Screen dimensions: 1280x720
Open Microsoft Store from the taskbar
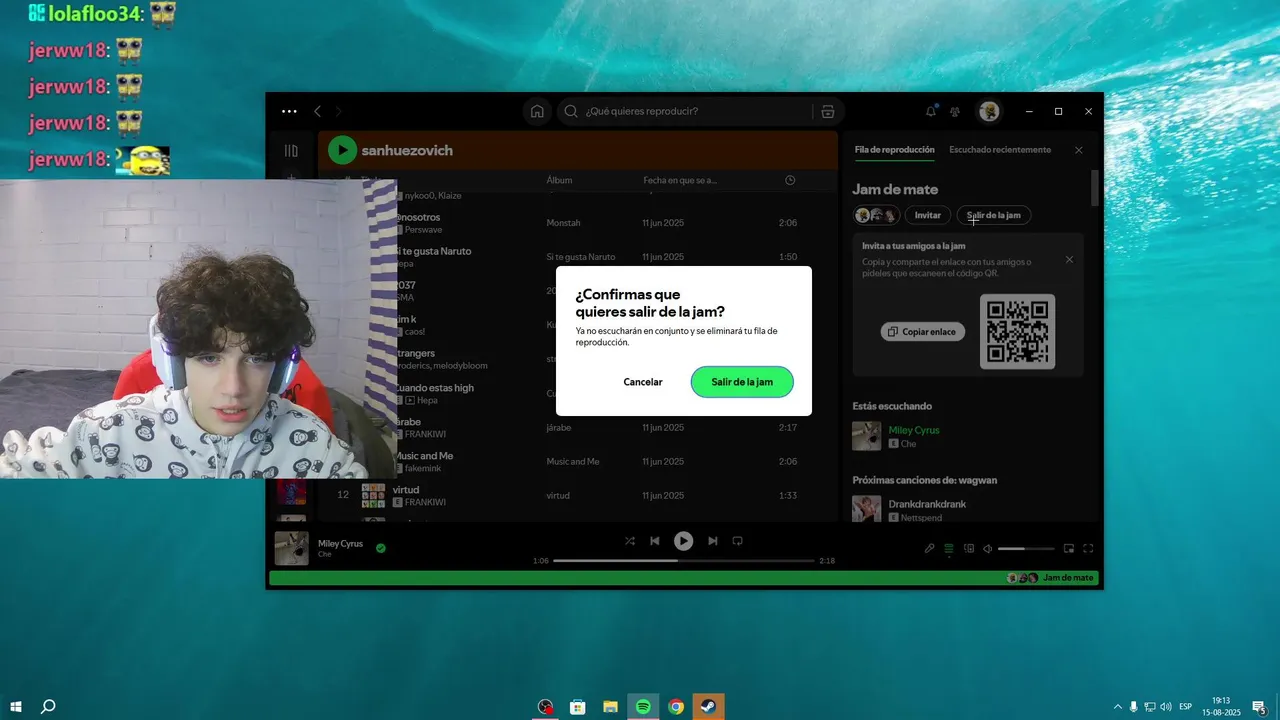point(578,707)
